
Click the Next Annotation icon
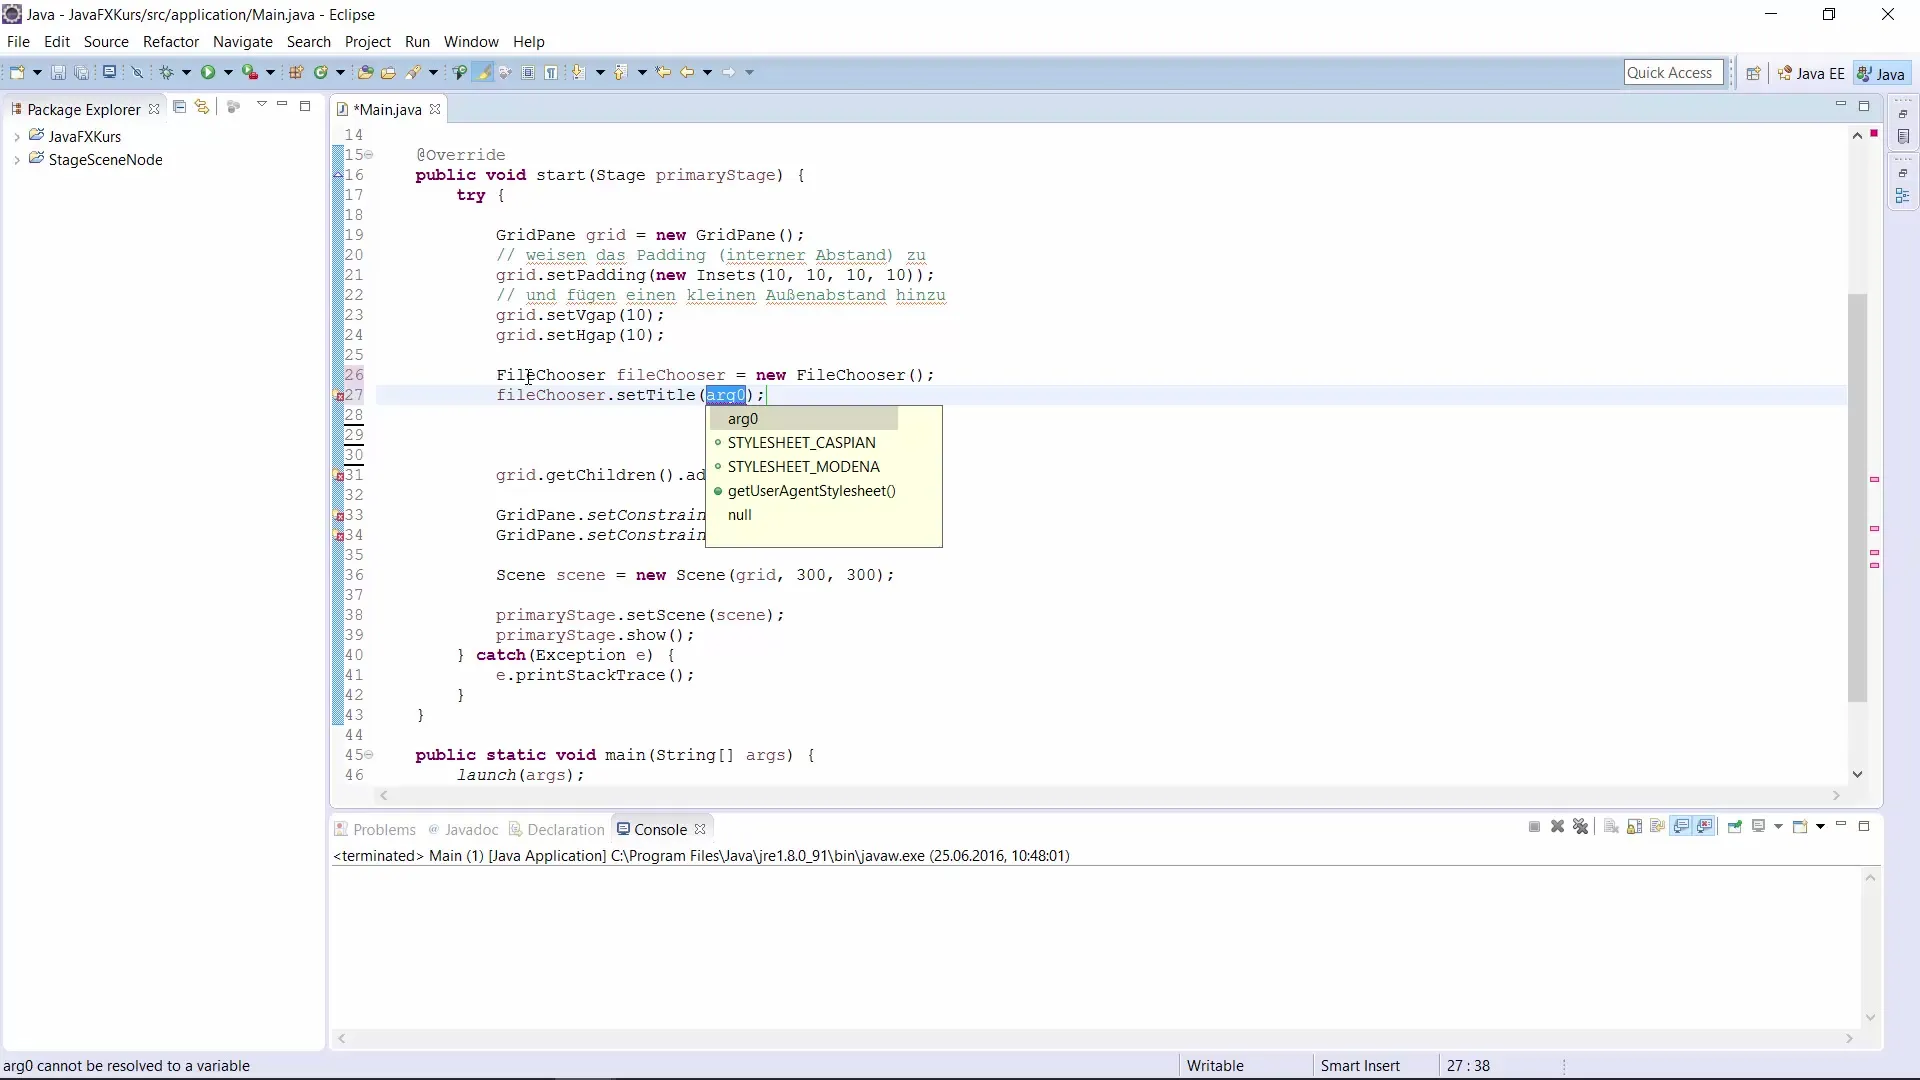point(578,72)
